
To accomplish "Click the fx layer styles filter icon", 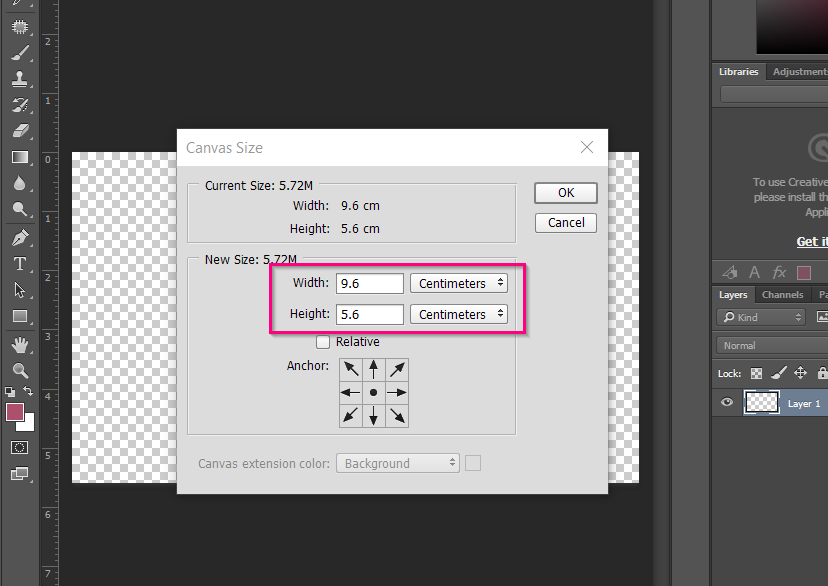I will click(778, 272).
